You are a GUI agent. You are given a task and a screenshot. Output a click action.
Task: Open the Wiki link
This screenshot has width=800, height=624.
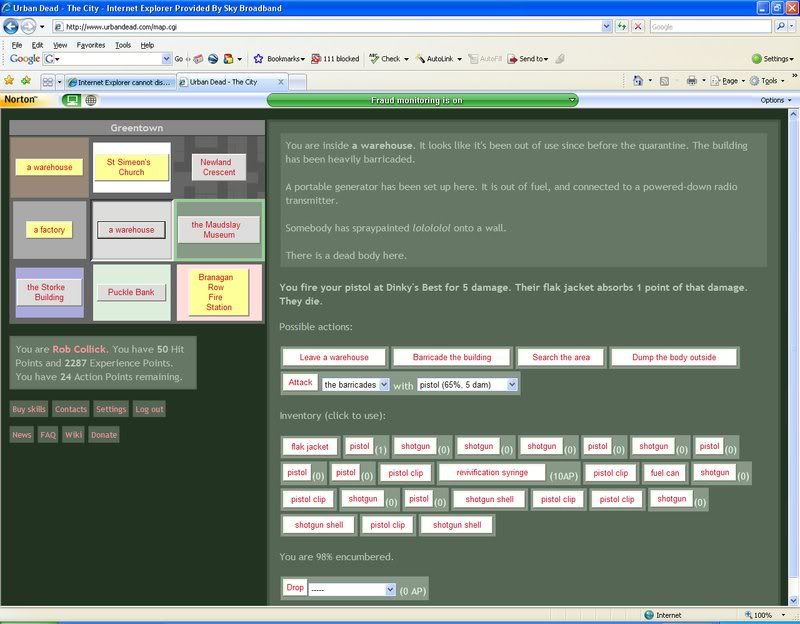tap(73, 435)
